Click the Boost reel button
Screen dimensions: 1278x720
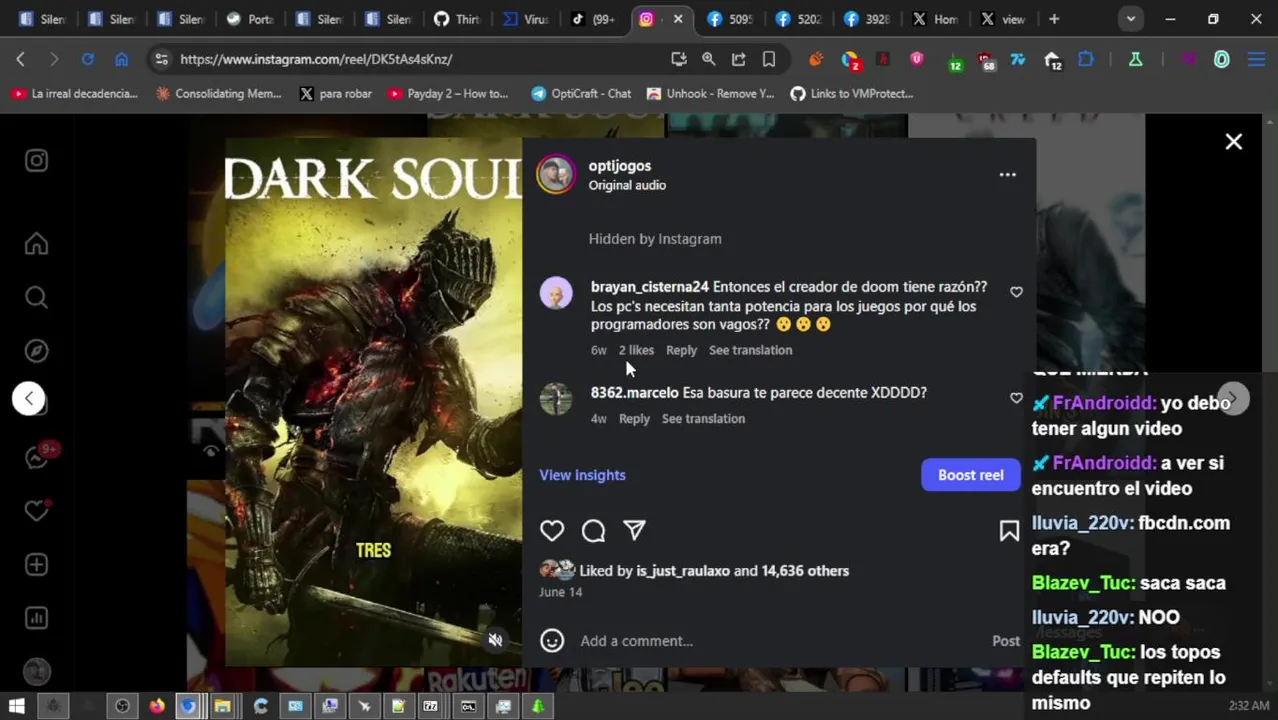[970, 475]
